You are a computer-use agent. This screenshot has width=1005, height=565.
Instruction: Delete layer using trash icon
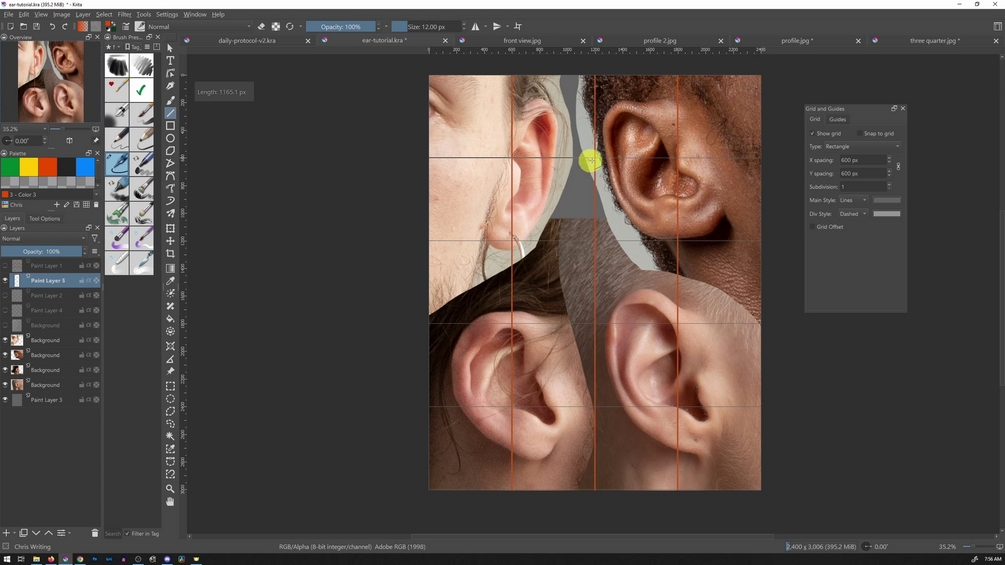click(95, 533)
